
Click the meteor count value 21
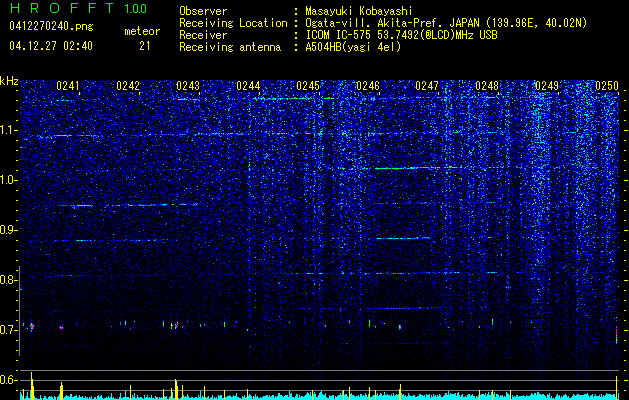[144, 46]
